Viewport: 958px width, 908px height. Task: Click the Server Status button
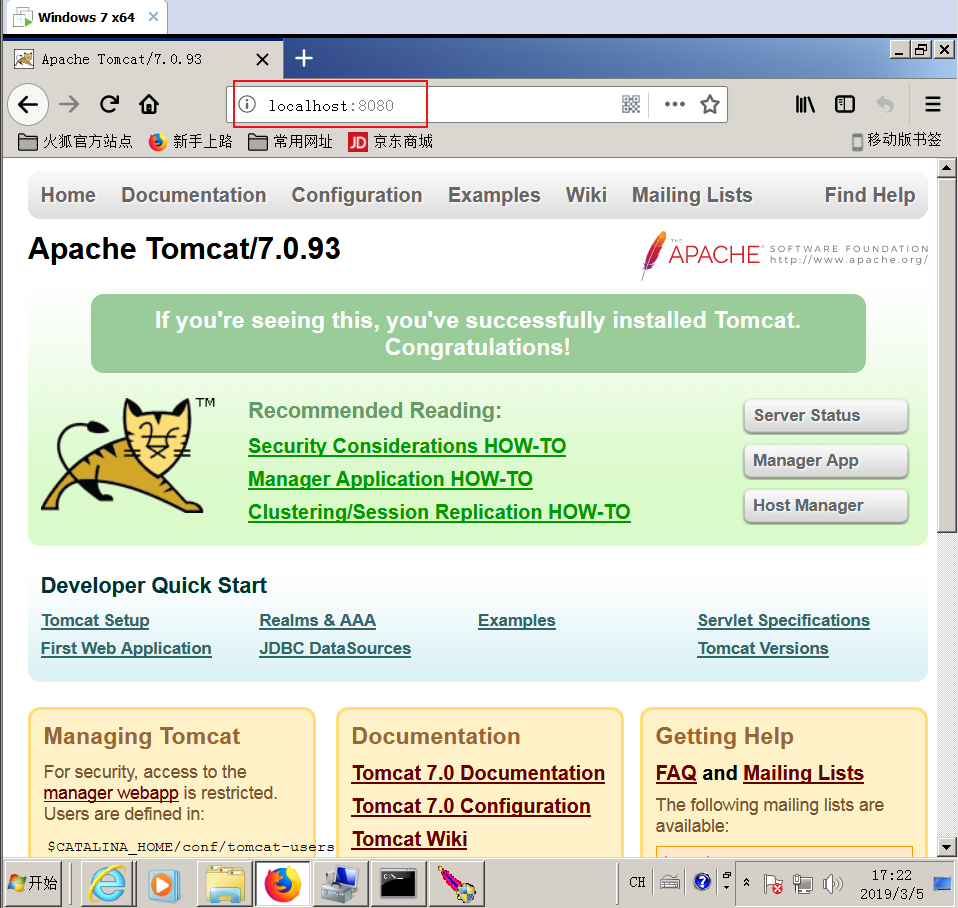click(826, 416)
